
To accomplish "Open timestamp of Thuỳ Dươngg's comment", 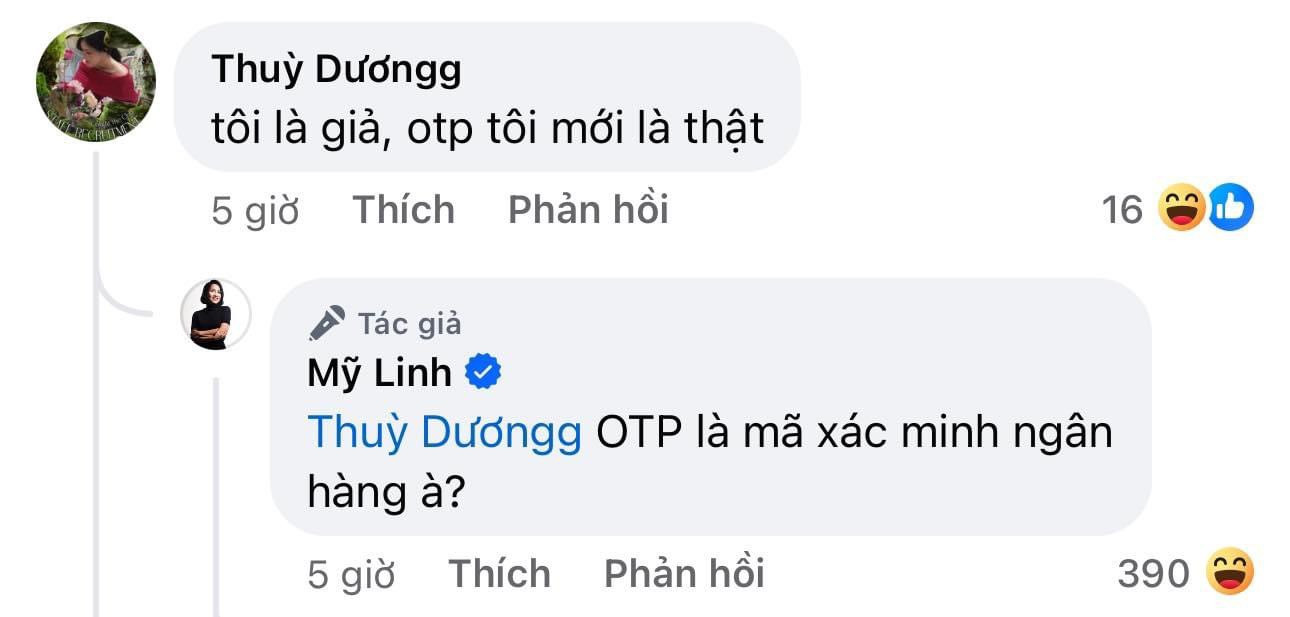I will click(x=255, y=211).
